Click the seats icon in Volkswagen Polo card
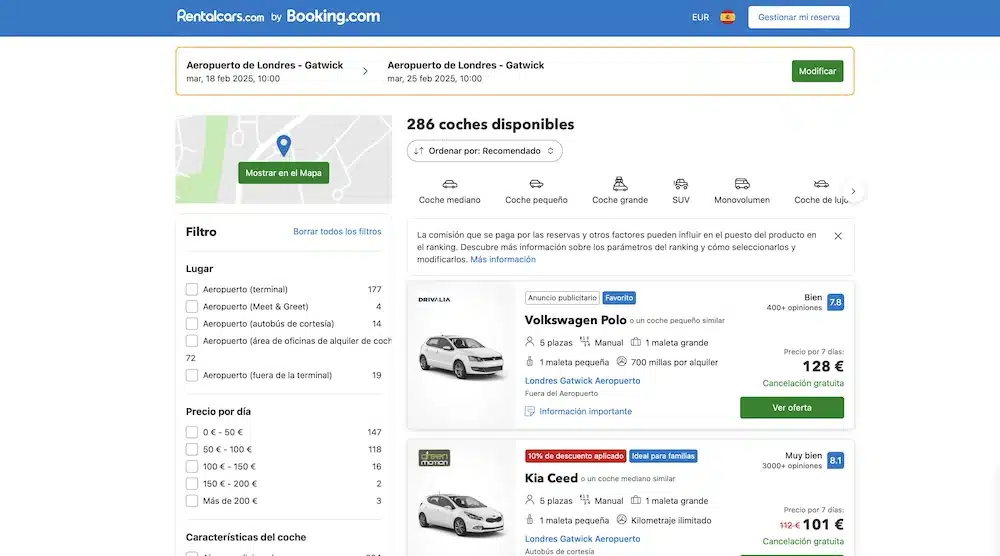This screenshot has width=1000, height=556. 529,342
